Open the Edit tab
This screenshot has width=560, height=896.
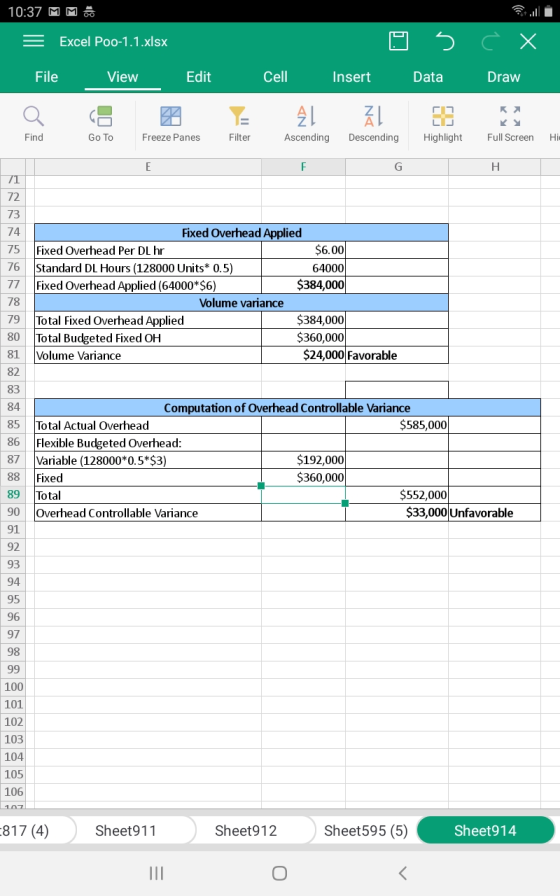(x=198, y=77)
